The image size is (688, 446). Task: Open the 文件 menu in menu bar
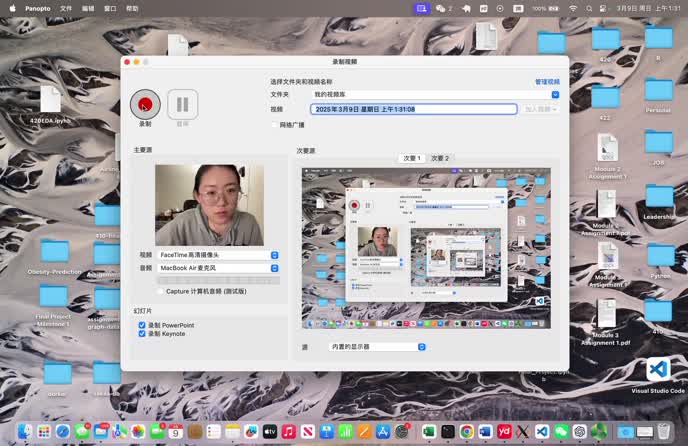[66, 8]
